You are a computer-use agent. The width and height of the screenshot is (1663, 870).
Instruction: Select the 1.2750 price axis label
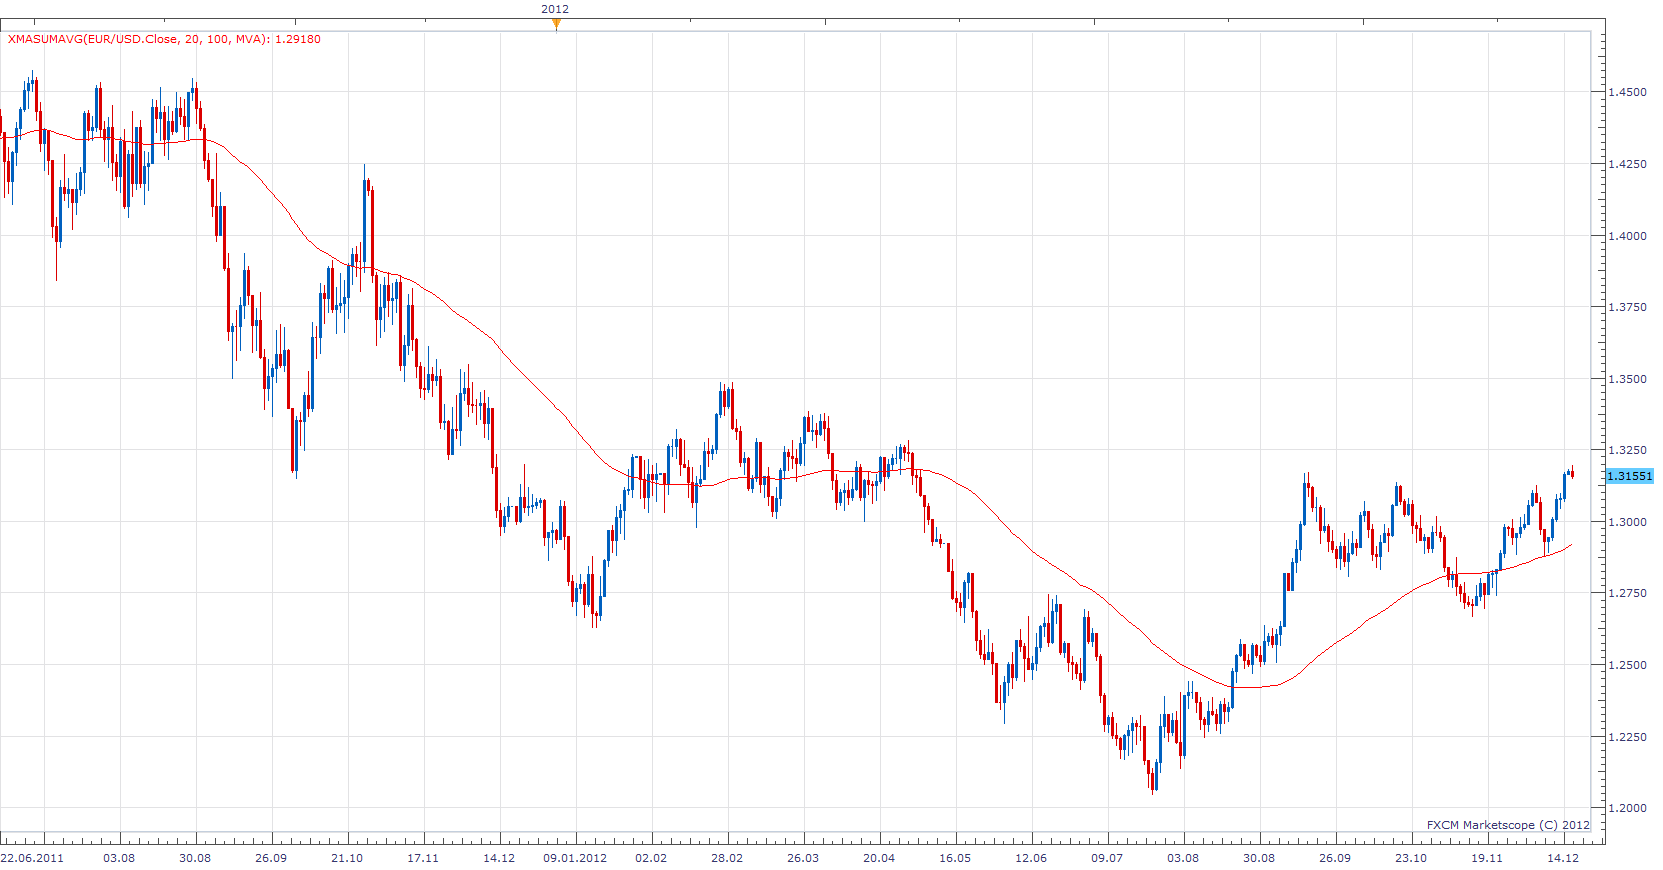click(1627, 593)
